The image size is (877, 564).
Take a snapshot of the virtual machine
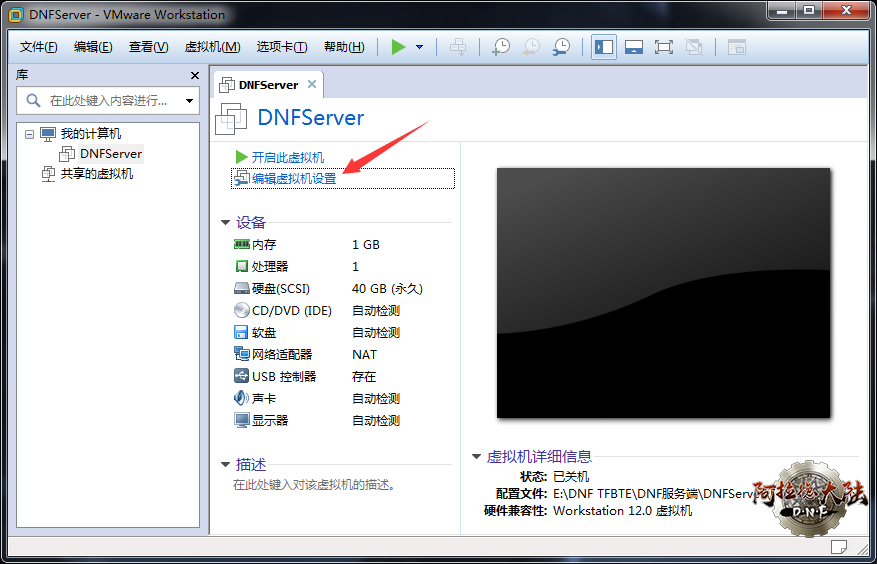point(501,47)
